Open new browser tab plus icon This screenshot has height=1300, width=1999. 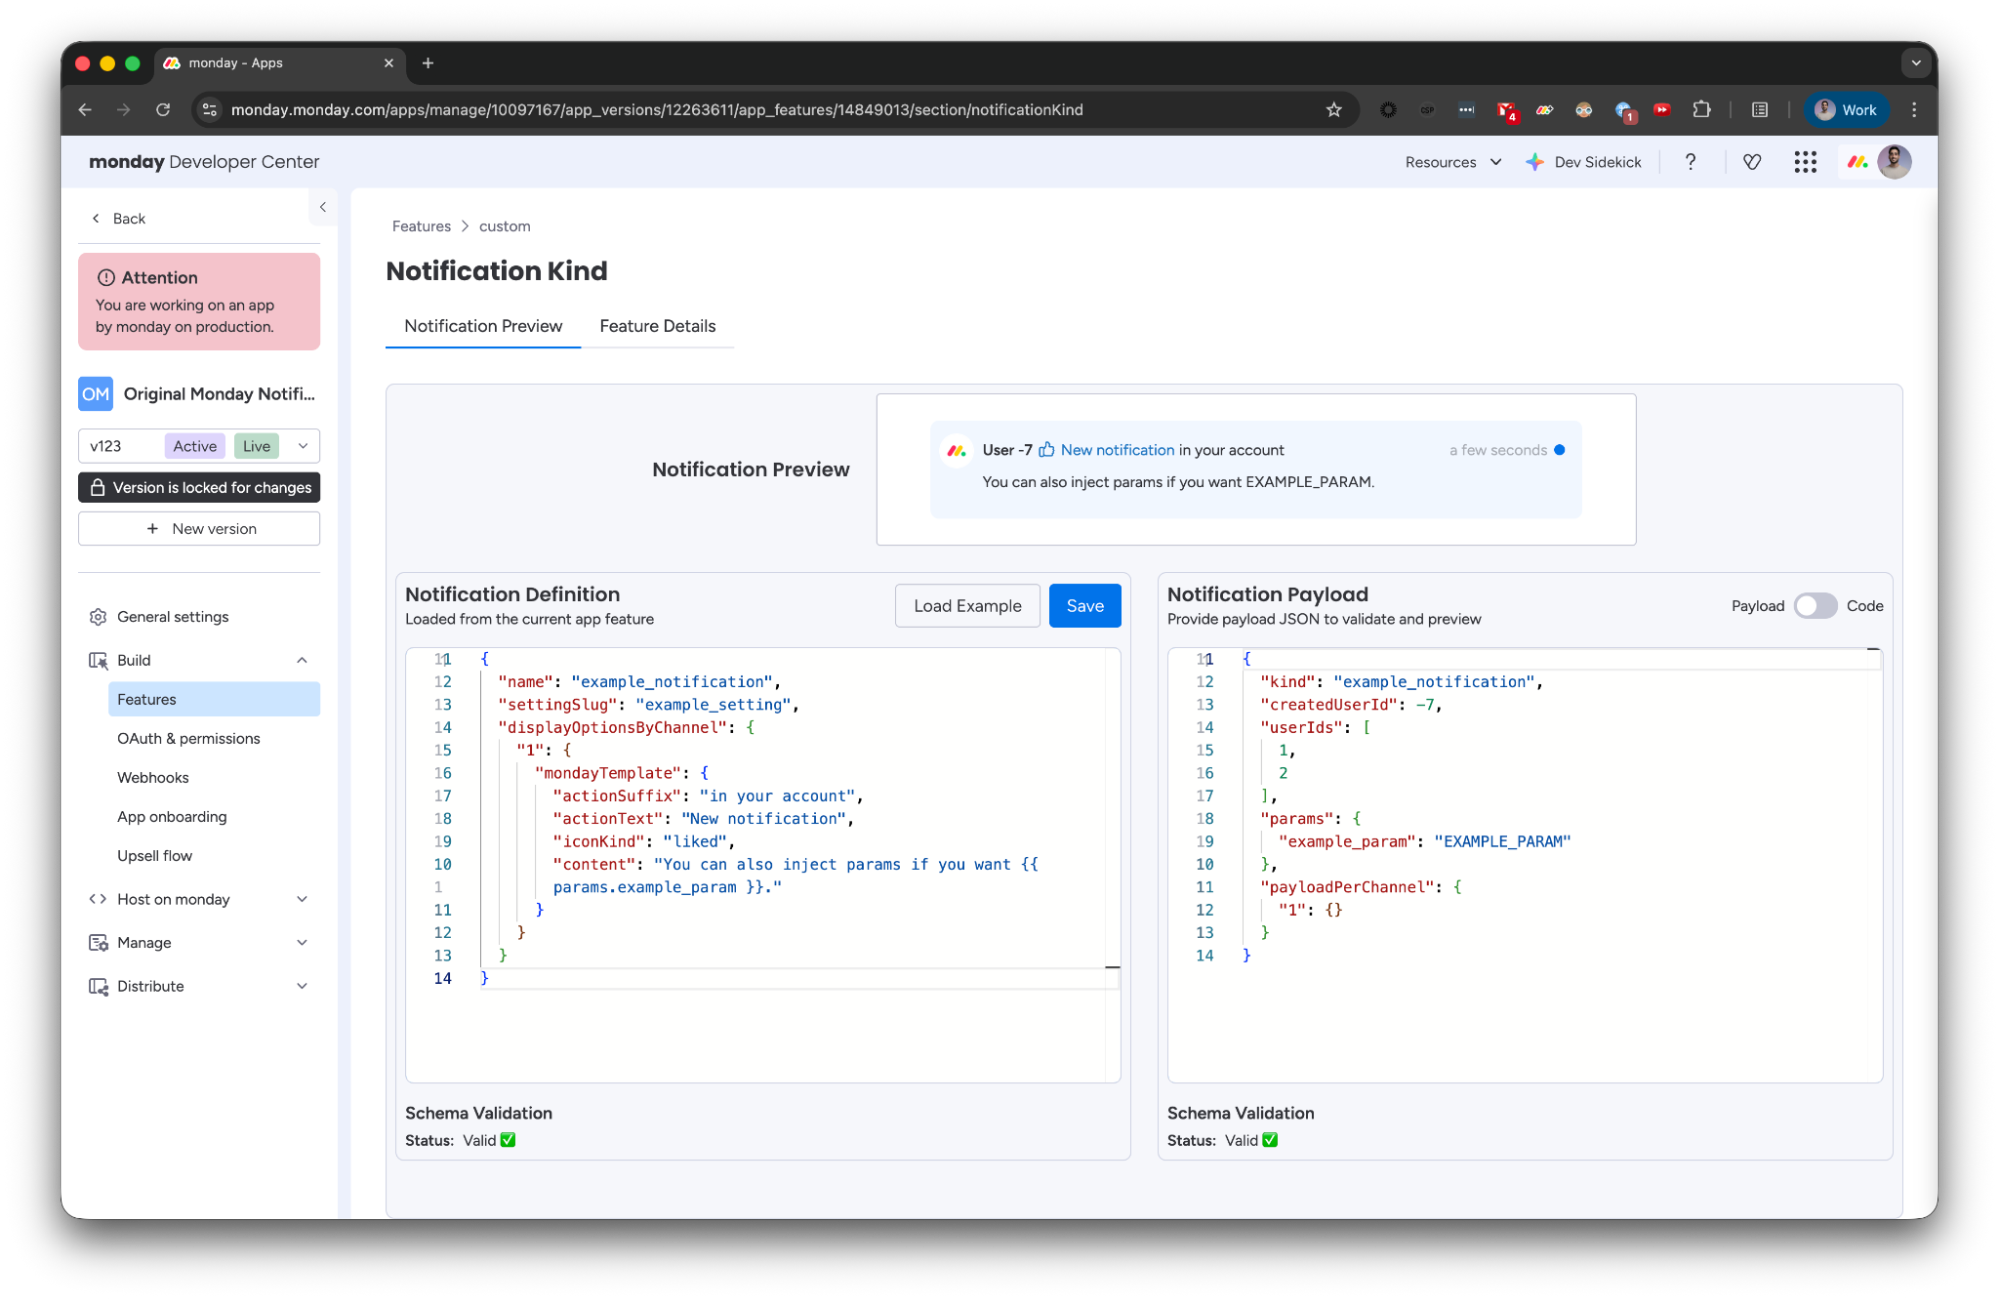click(428, 63)
